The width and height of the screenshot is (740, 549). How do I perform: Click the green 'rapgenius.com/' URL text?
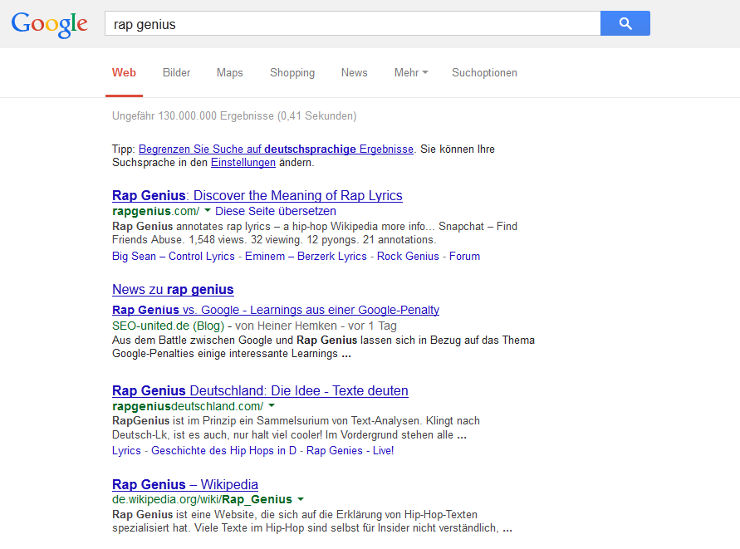coord(156,211)
